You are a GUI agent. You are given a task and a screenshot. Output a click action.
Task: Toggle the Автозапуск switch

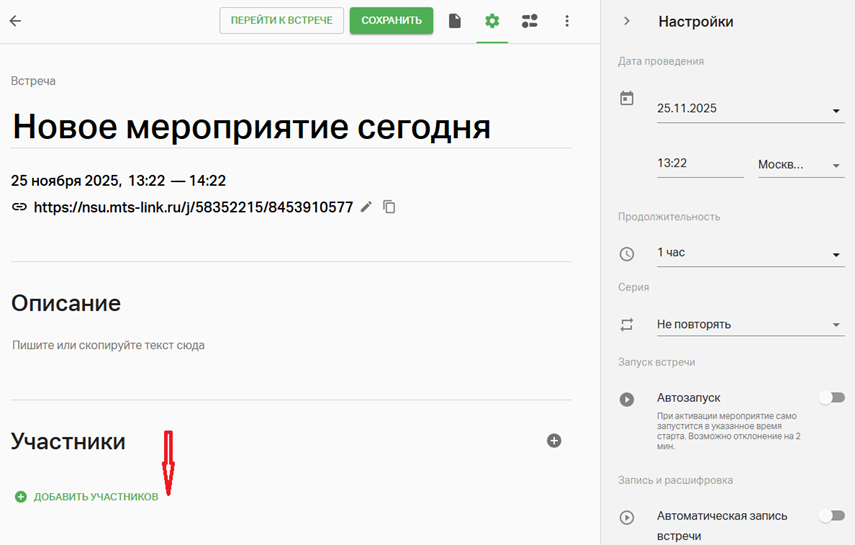click(x=830, y=398)
